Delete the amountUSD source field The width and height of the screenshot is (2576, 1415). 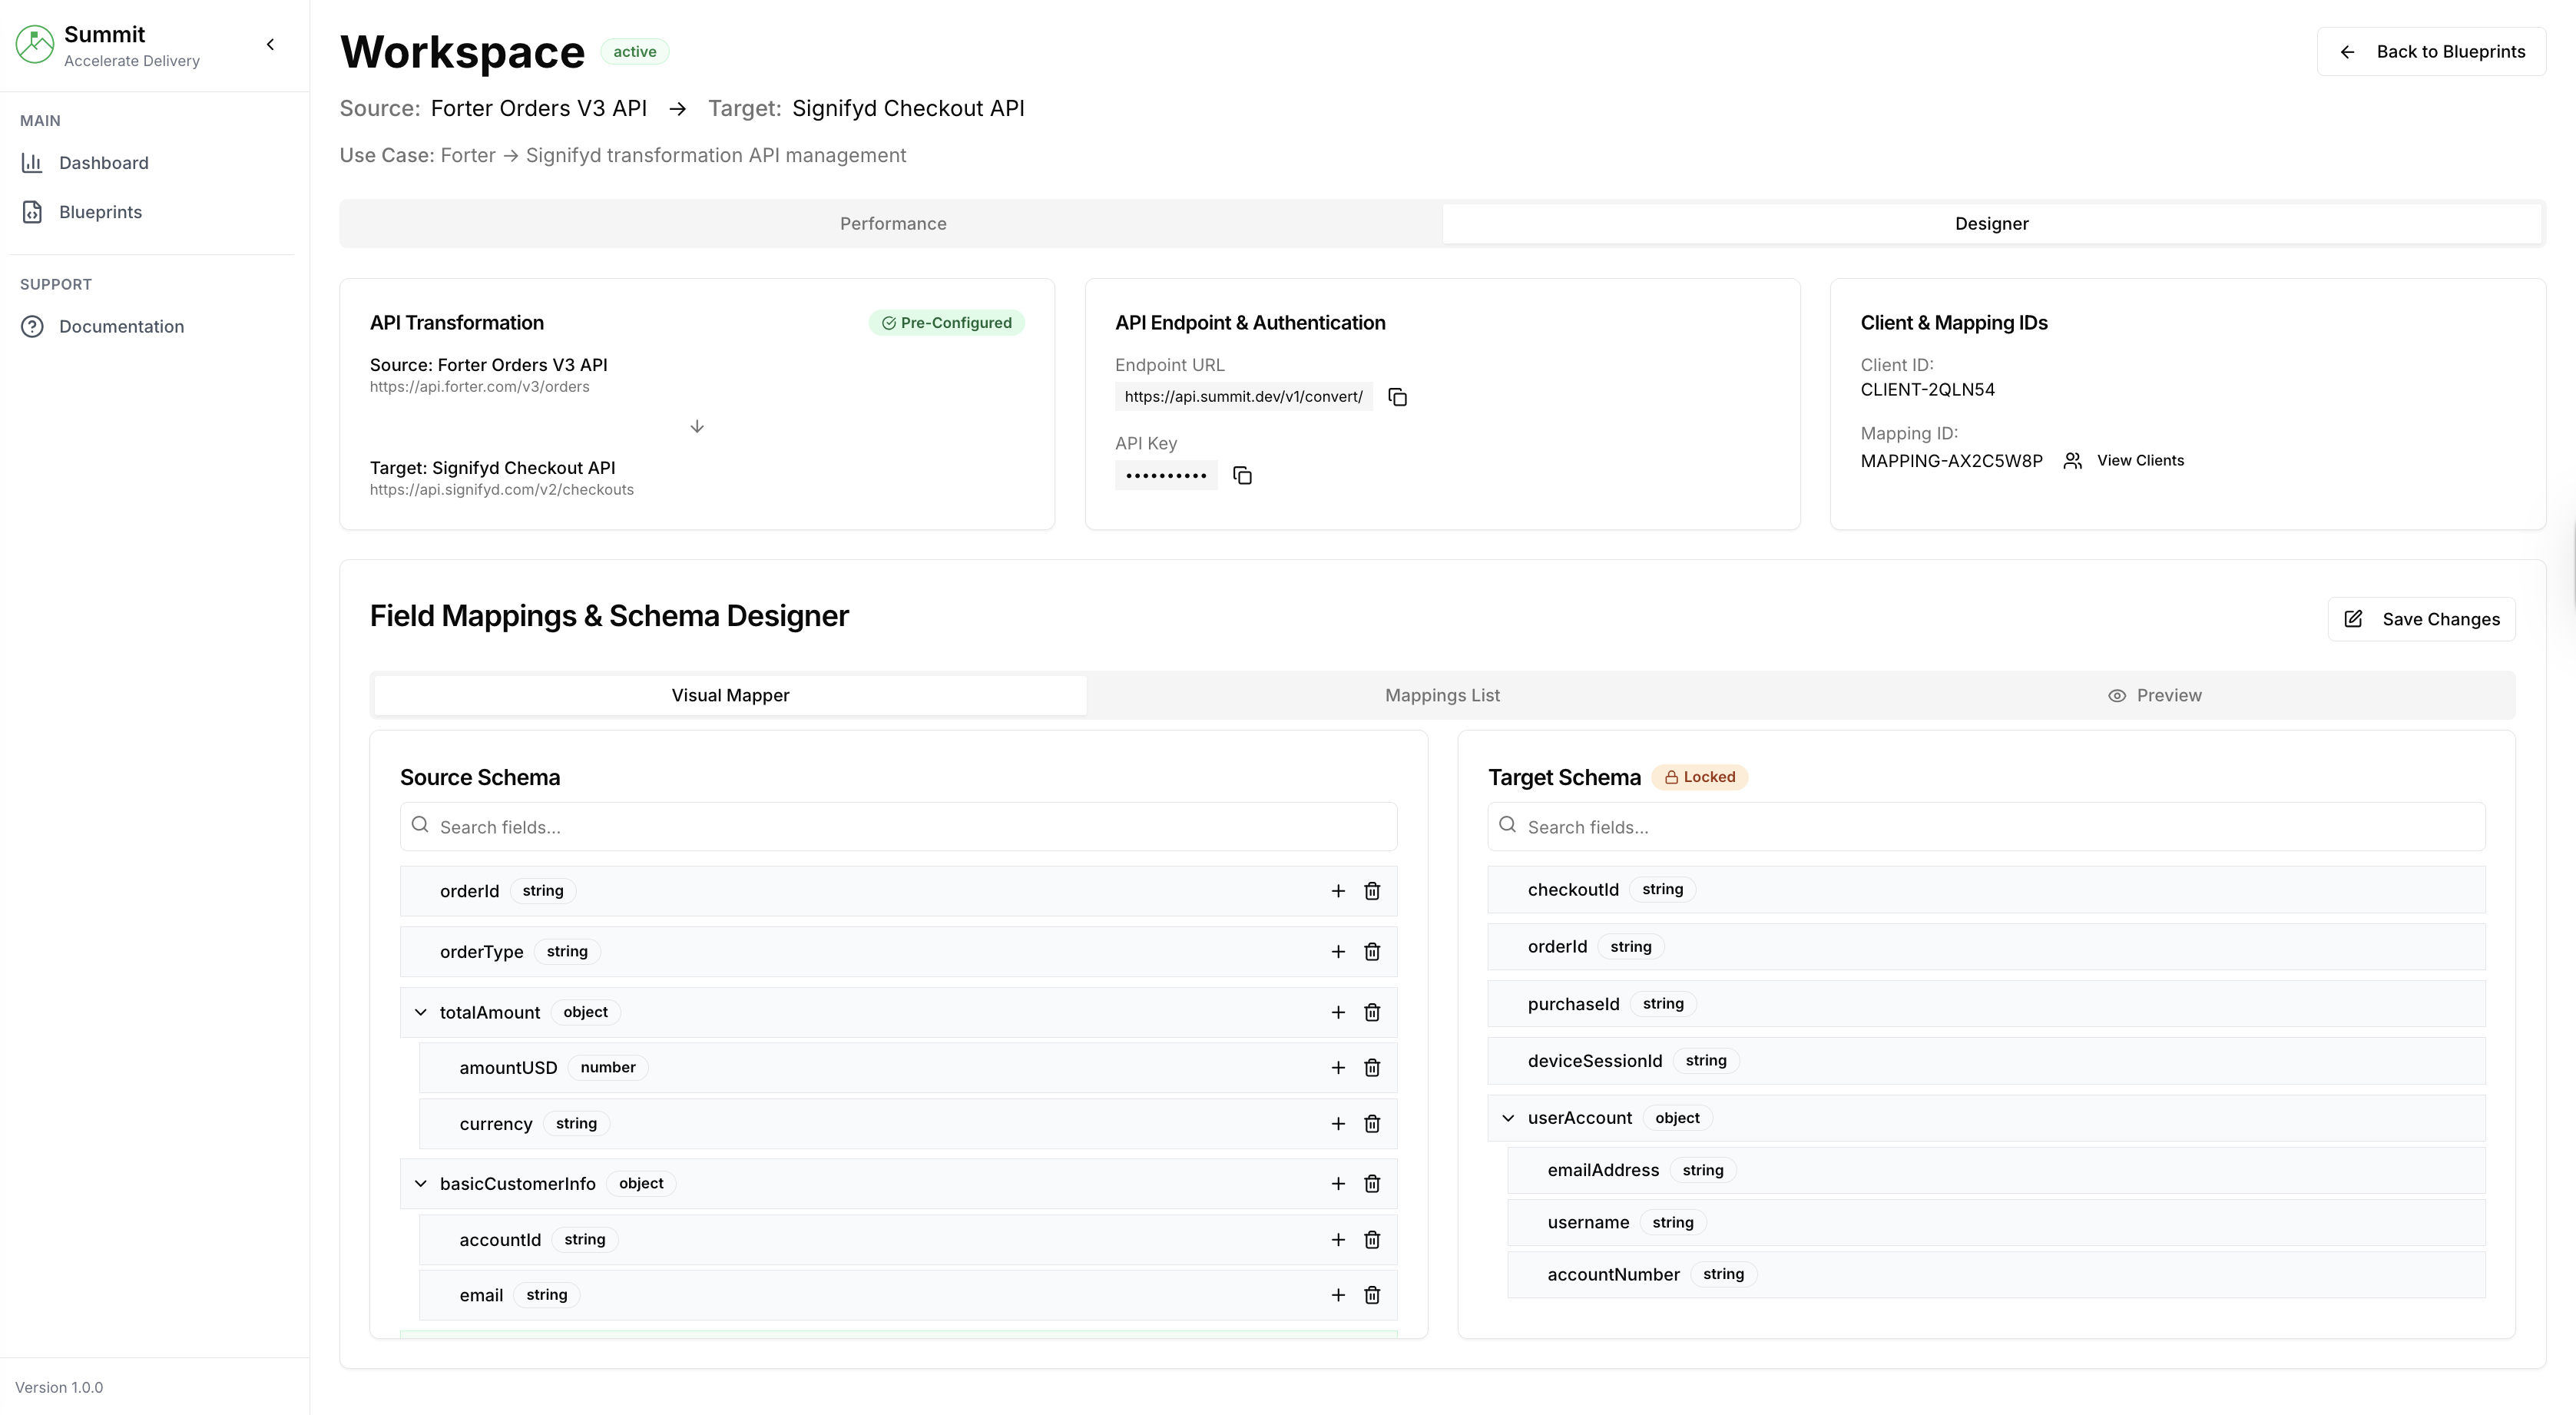click(1372, 1068)
